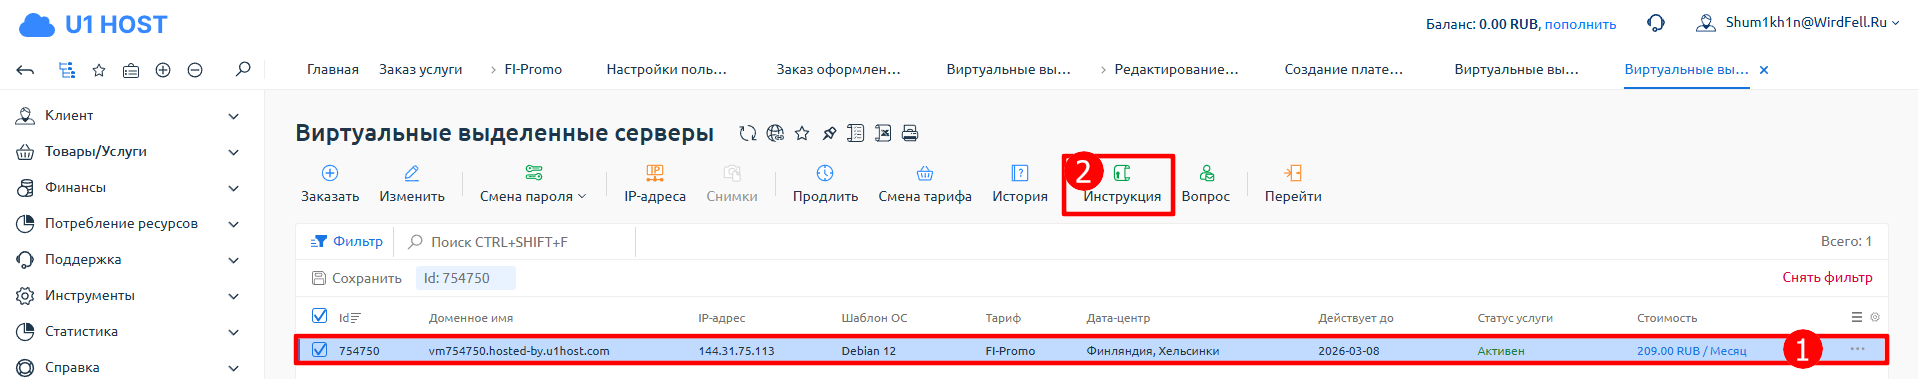The height and width of the screenshot is (379, 1918).
Task: Open the Фильтр button
Action: click(347, 241)
